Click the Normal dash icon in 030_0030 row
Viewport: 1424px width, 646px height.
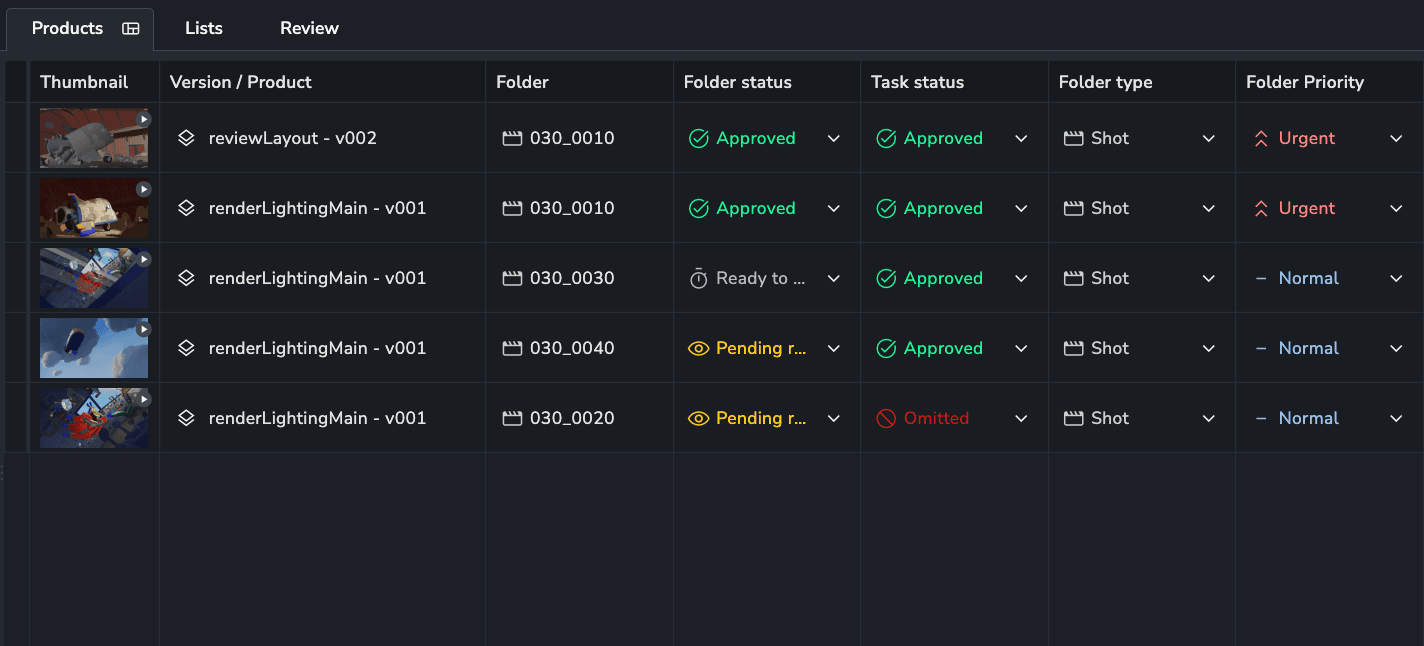coord(1261,278)
